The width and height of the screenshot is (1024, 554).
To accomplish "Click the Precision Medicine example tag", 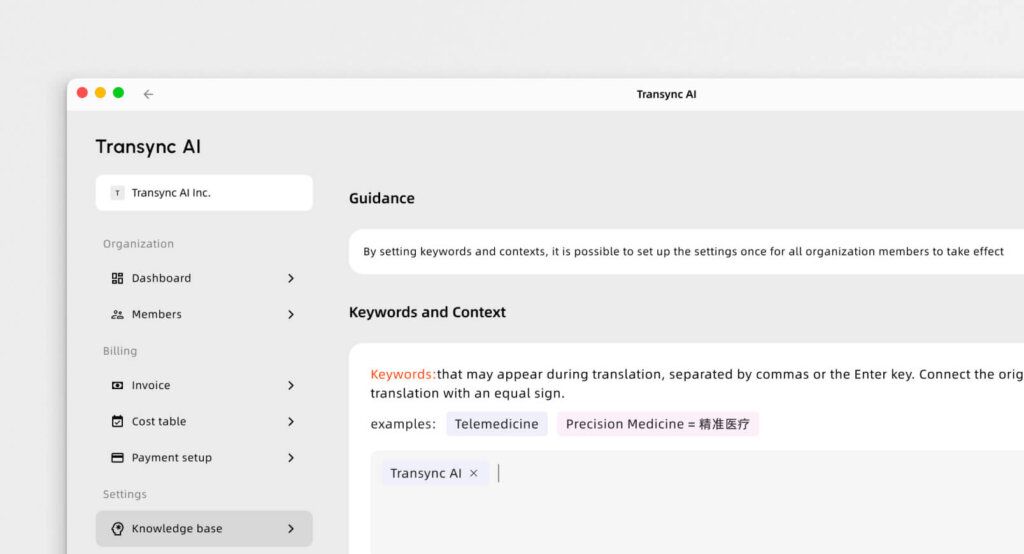I will coord(657,424).
